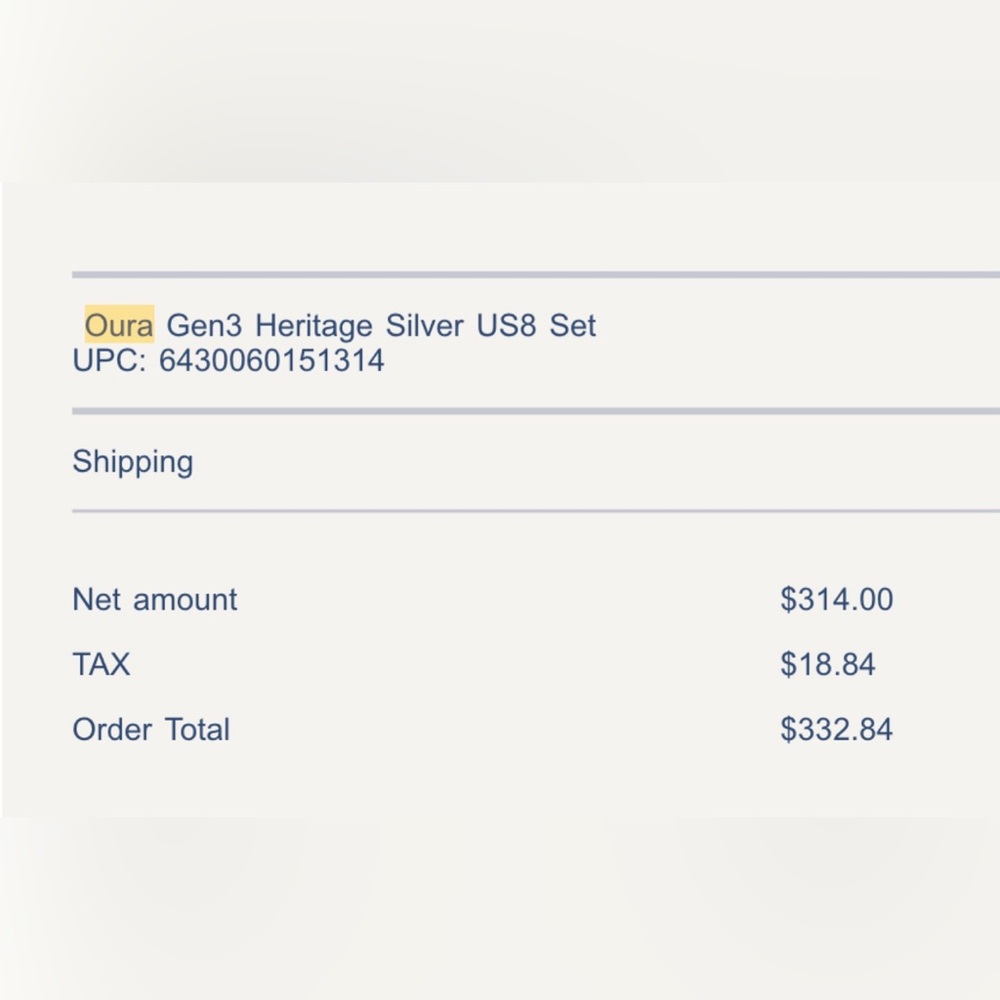Click the Order Total label
This screenshot has width=1000, height=1000.
[x=151, y=729]
